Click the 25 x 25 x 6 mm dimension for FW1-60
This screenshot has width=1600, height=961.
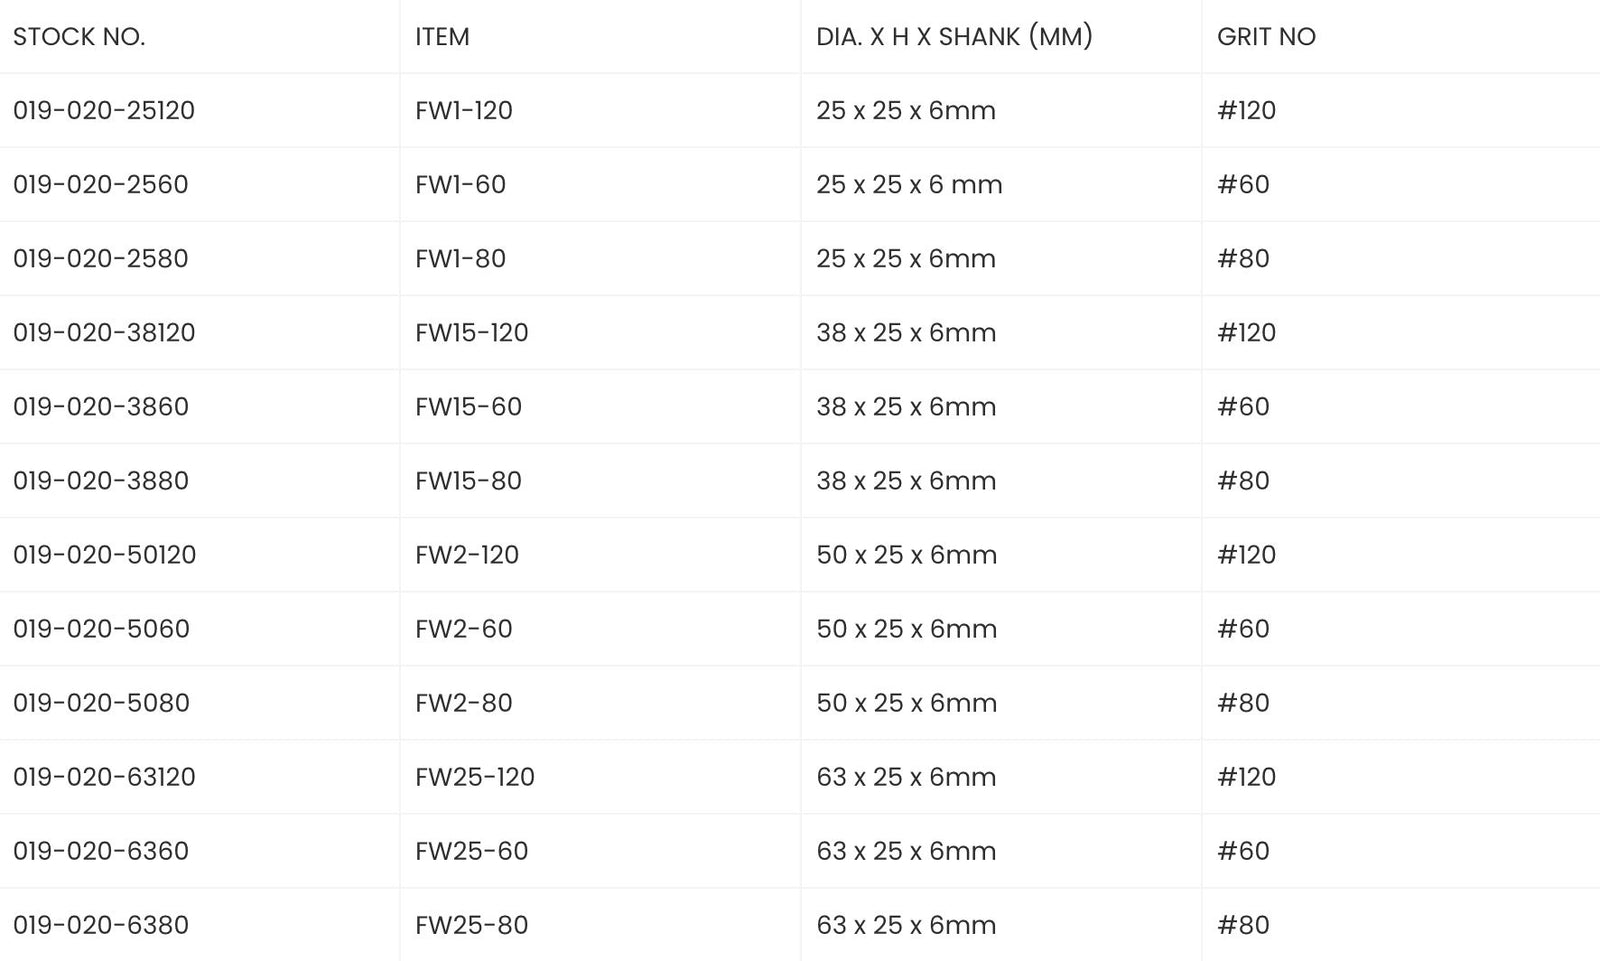click(909, 185)
